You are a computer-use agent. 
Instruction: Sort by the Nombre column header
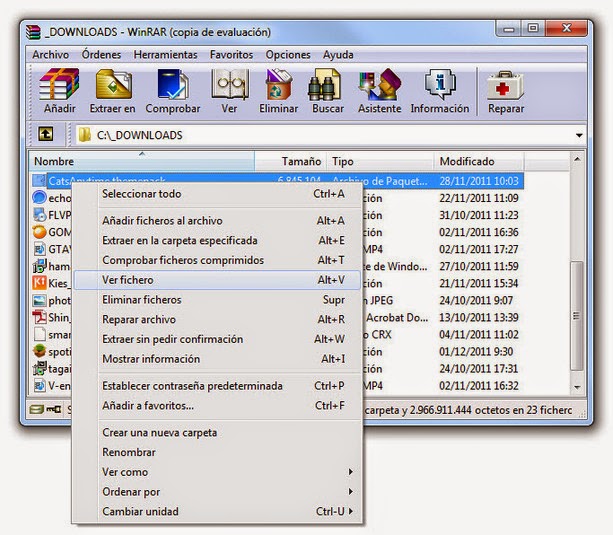click(x=142, y=161)
